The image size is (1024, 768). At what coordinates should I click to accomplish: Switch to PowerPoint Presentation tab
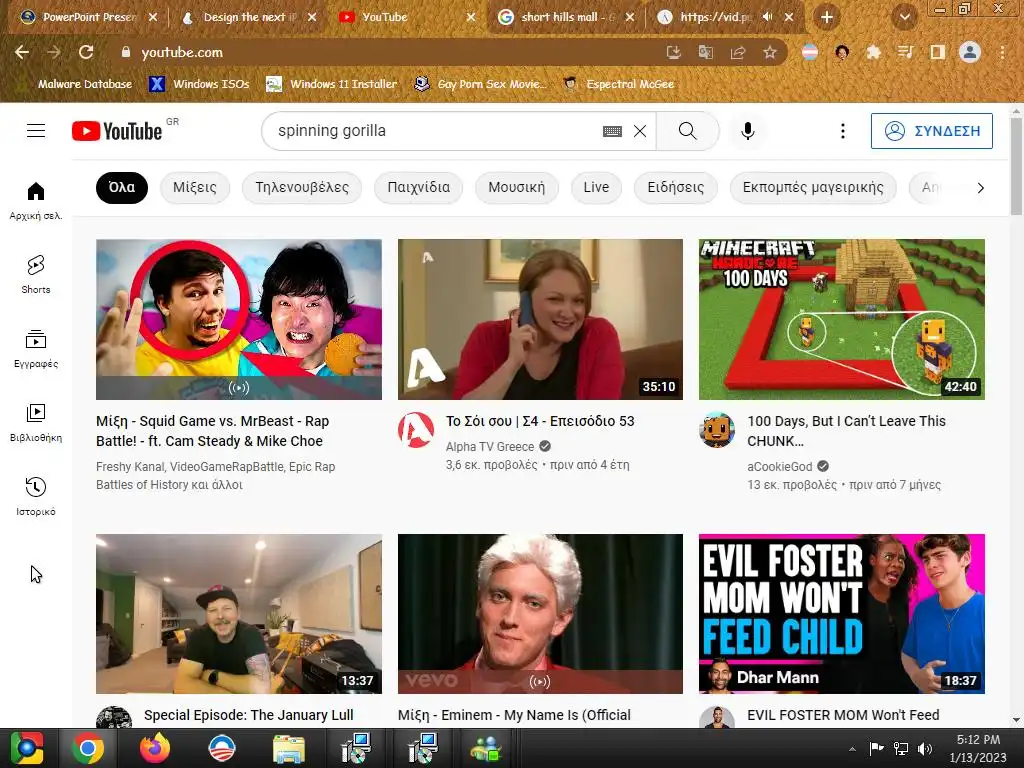(x=88, y=17)
